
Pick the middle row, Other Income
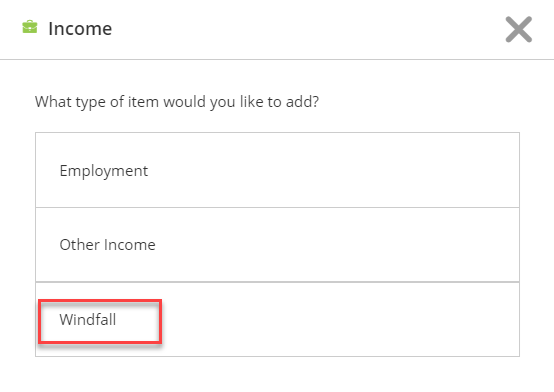coord(277,245)
